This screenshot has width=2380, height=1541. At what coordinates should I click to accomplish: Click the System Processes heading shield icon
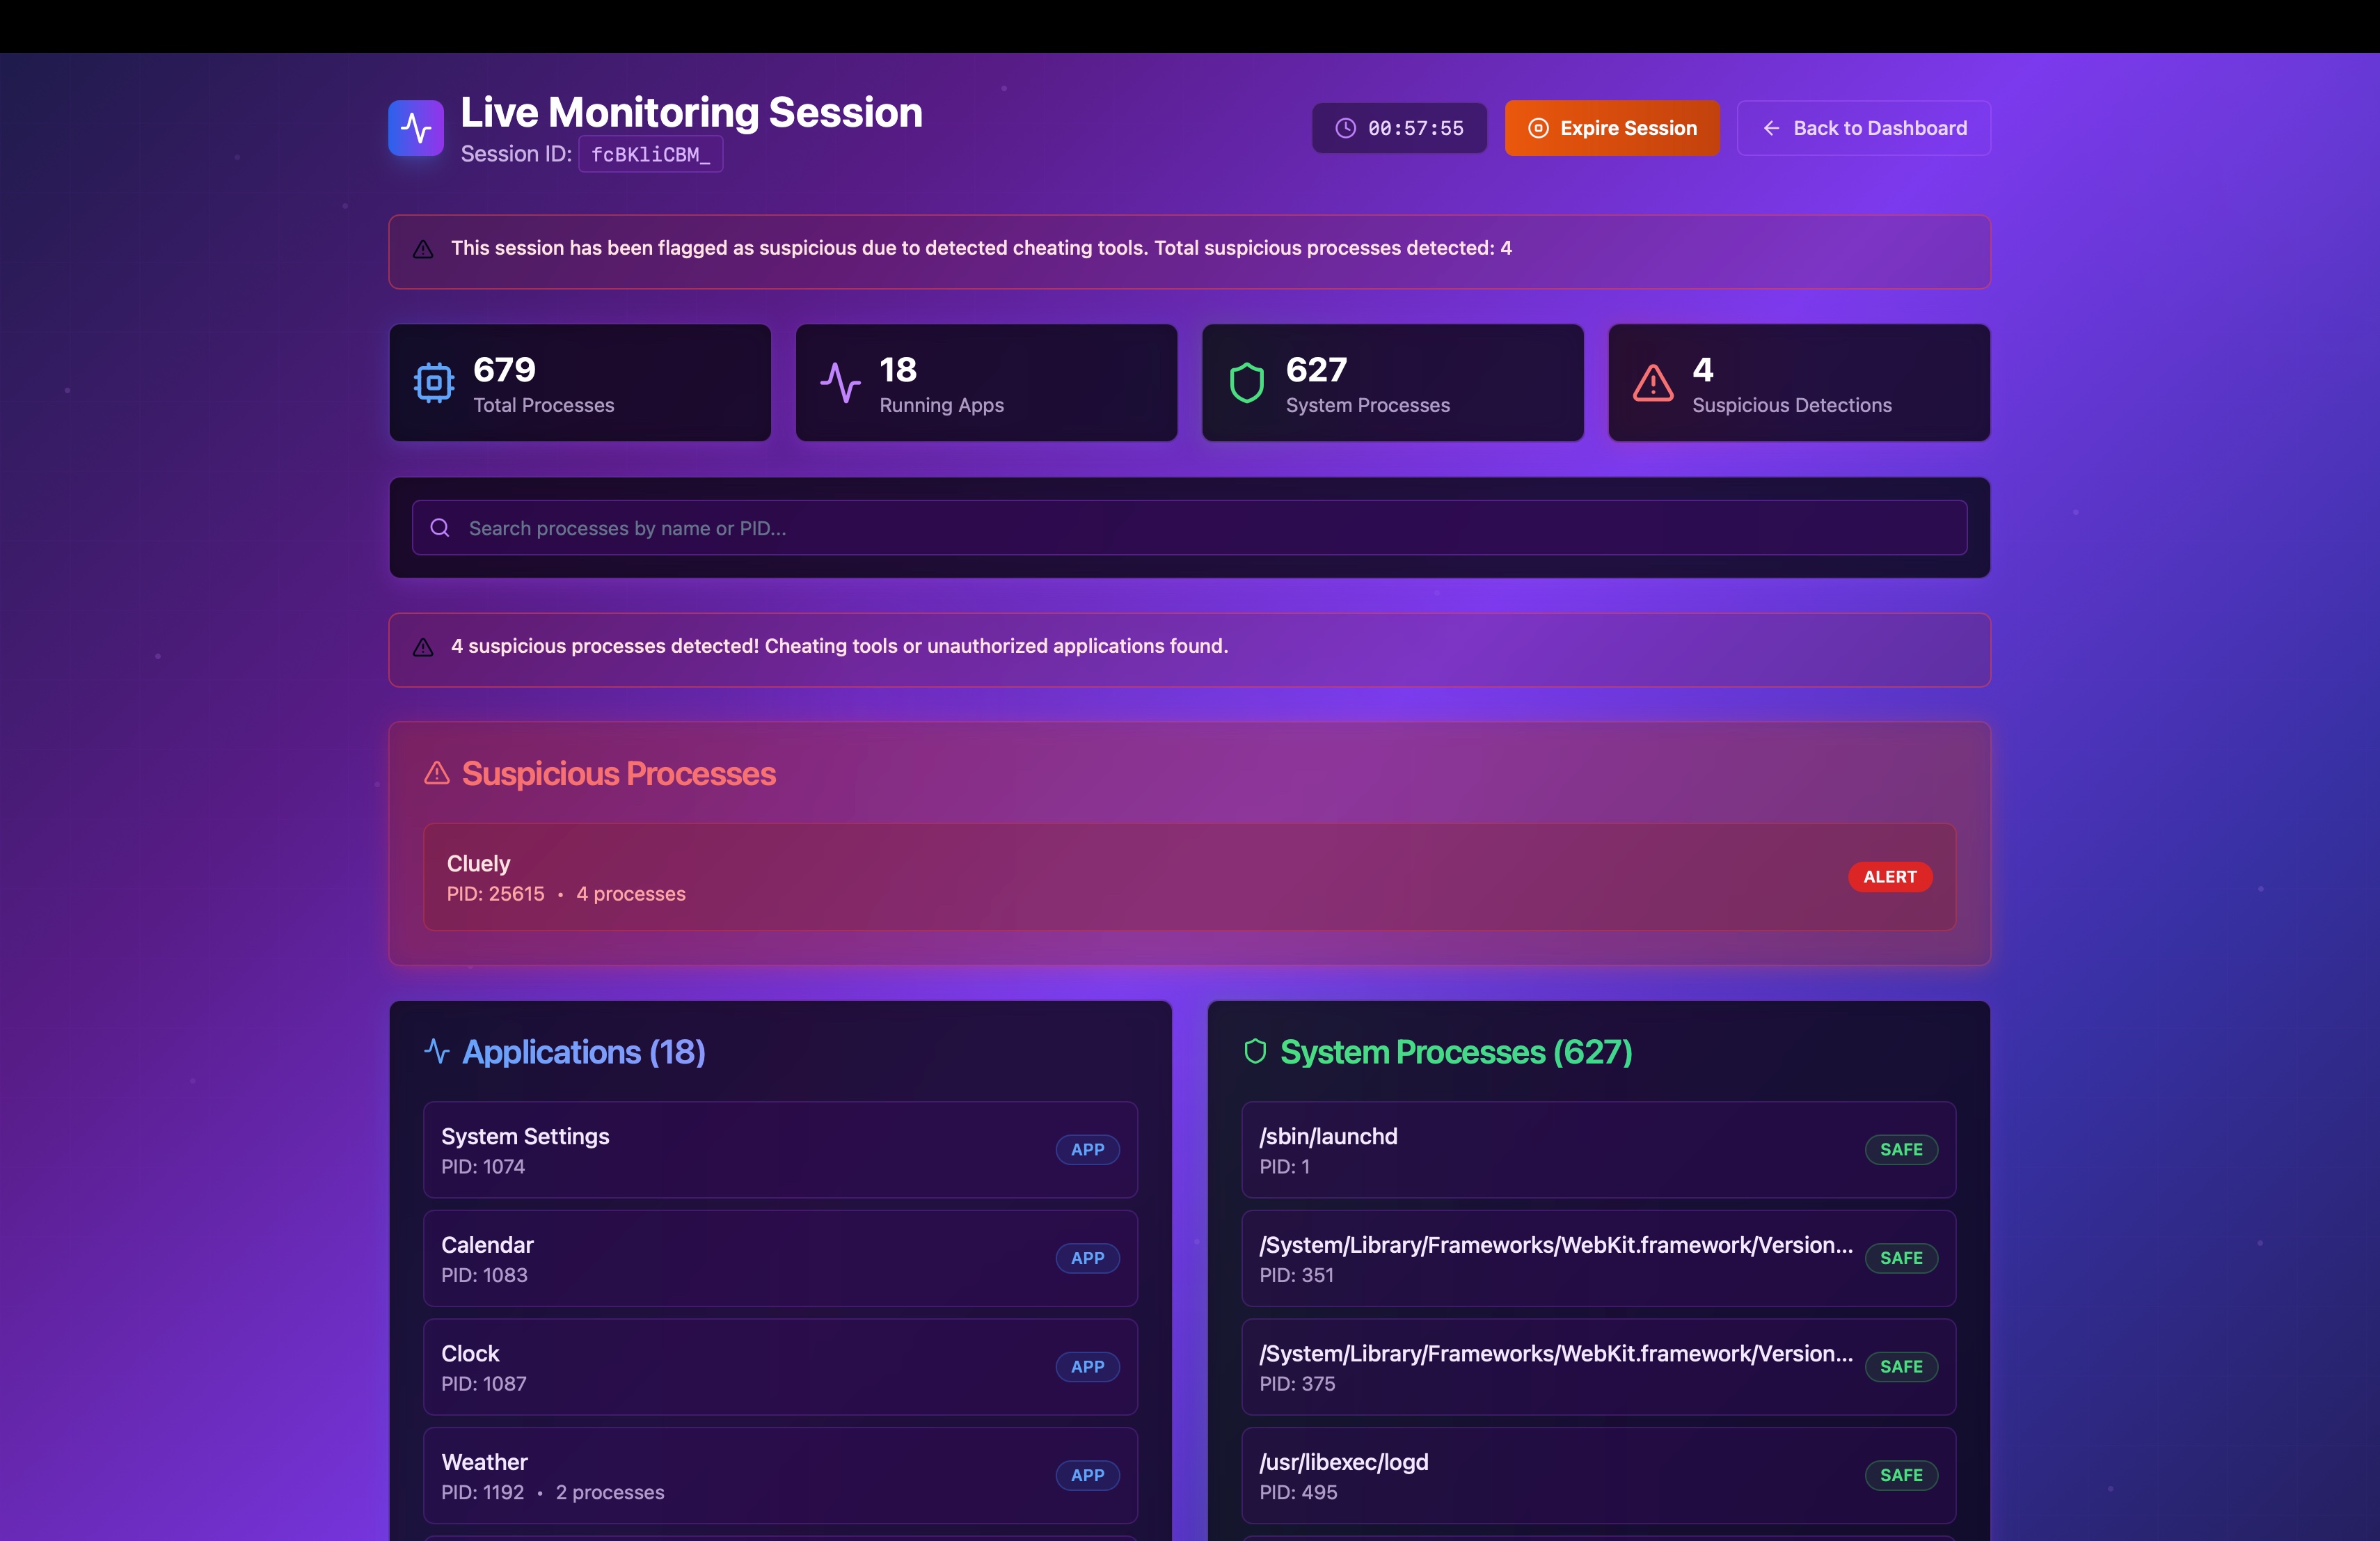click(1255, 1051)
